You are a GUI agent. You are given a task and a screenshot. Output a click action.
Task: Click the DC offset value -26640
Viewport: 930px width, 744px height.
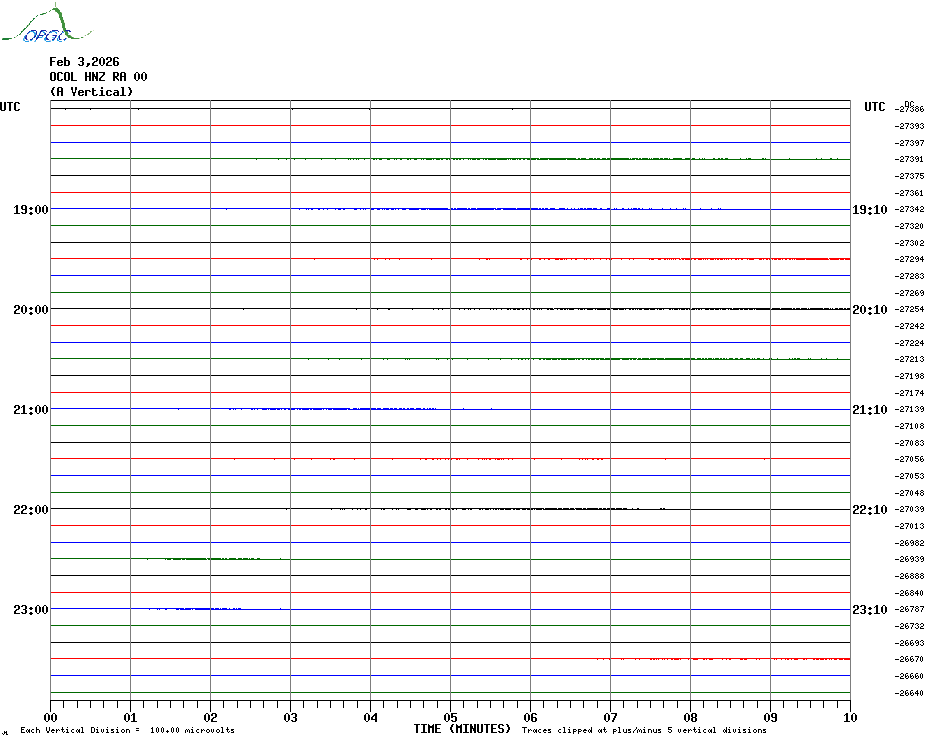(910, 693)
